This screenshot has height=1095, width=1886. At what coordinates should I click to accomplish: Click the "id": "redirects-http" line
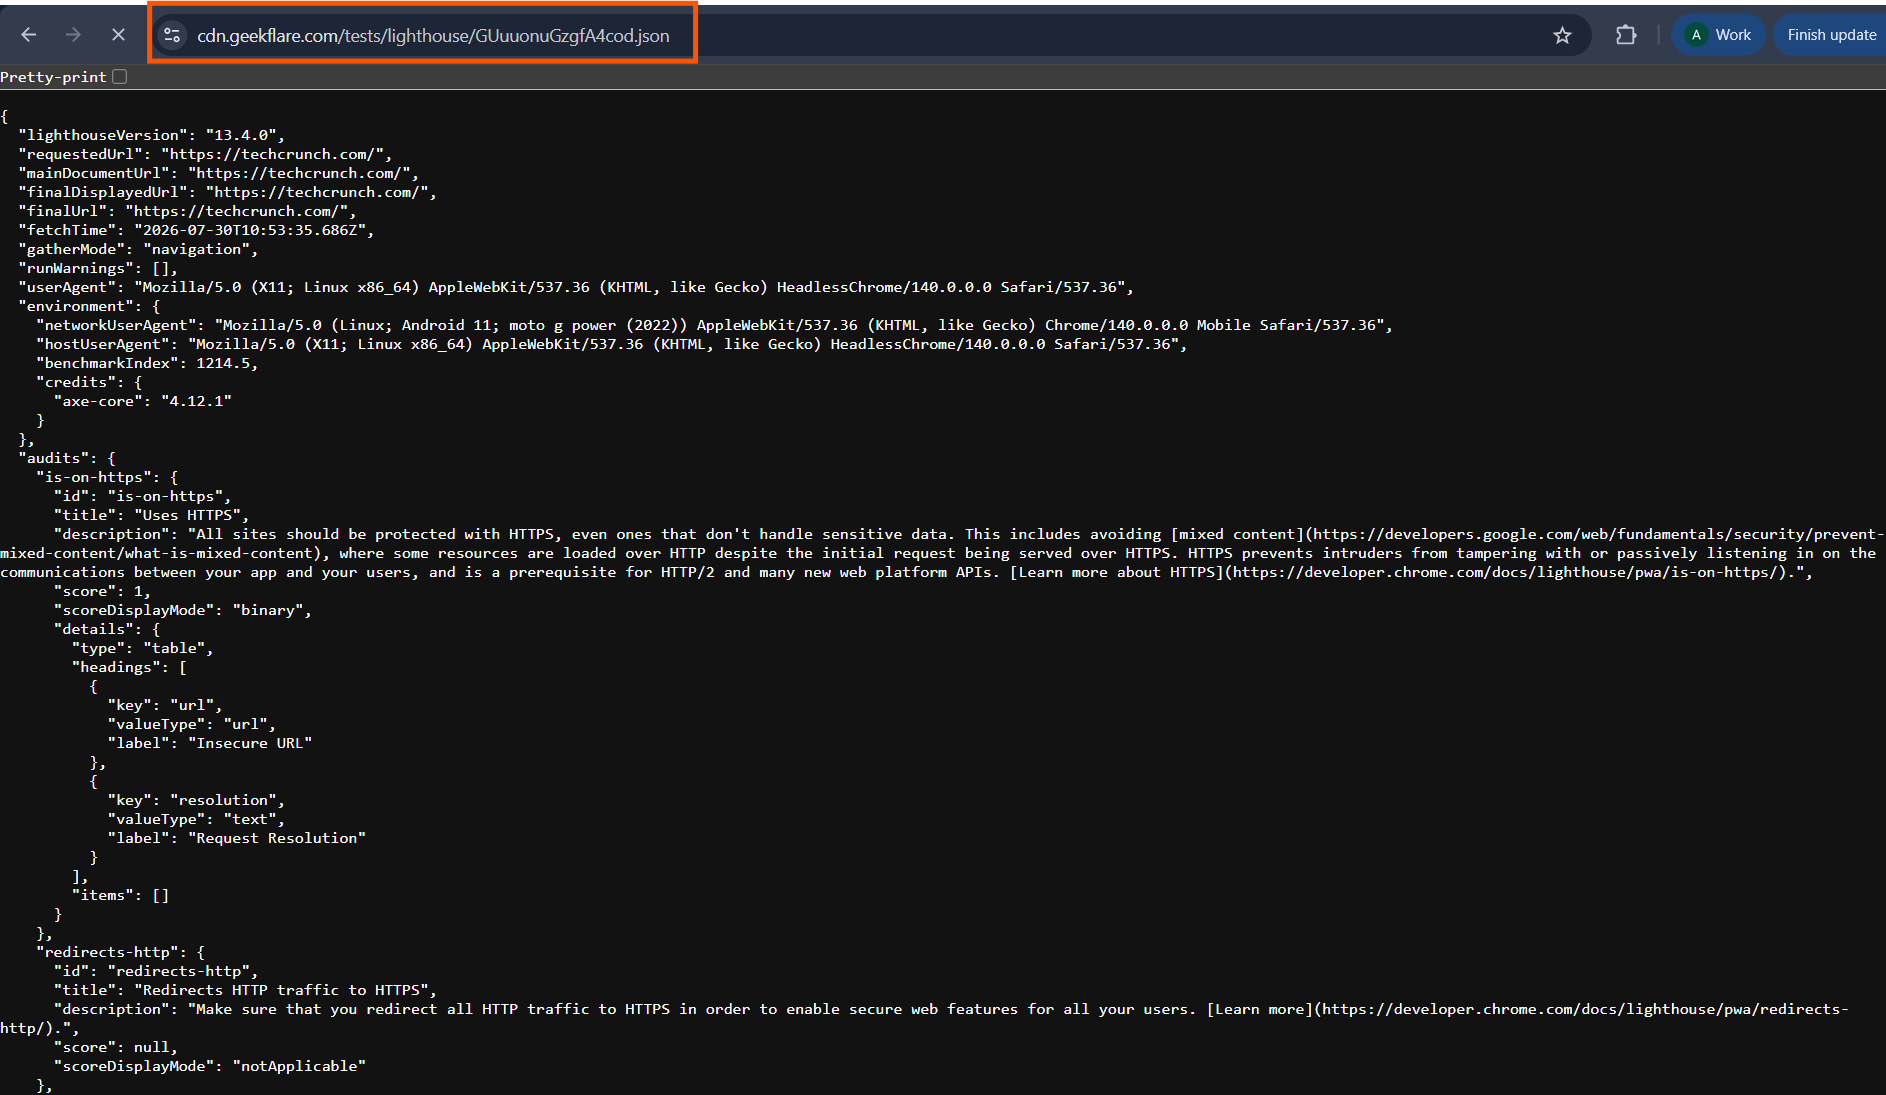coord(156,971)
